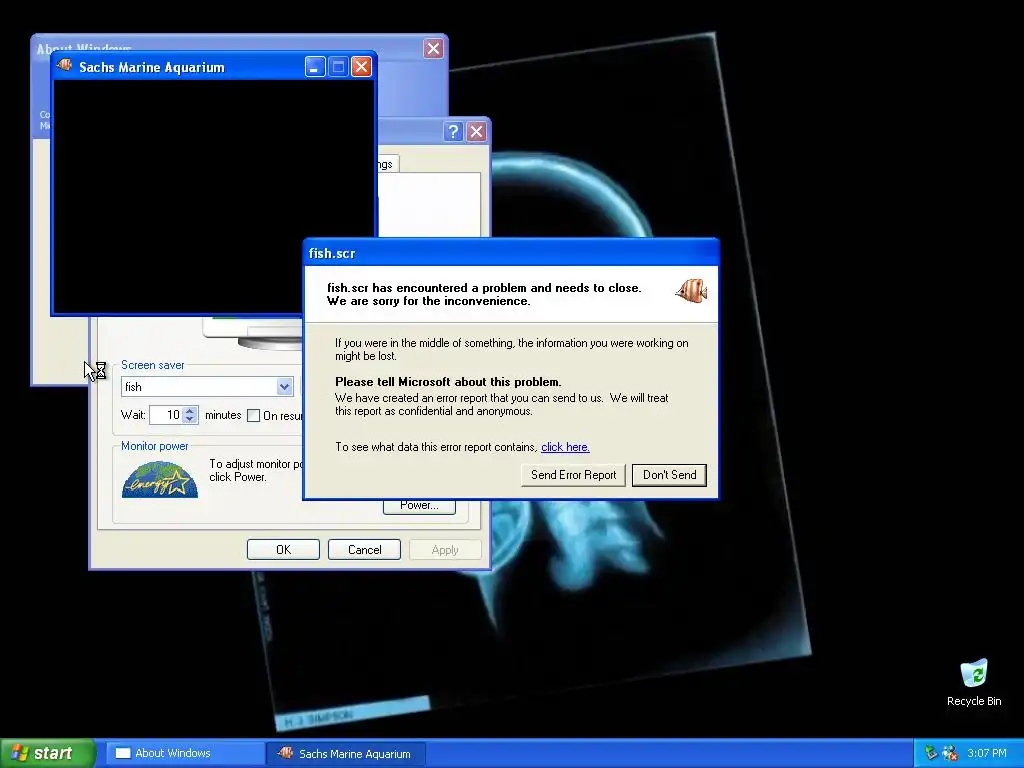
Task: Open the Screen saver dropdown showing fish
Action: (284, 387)
